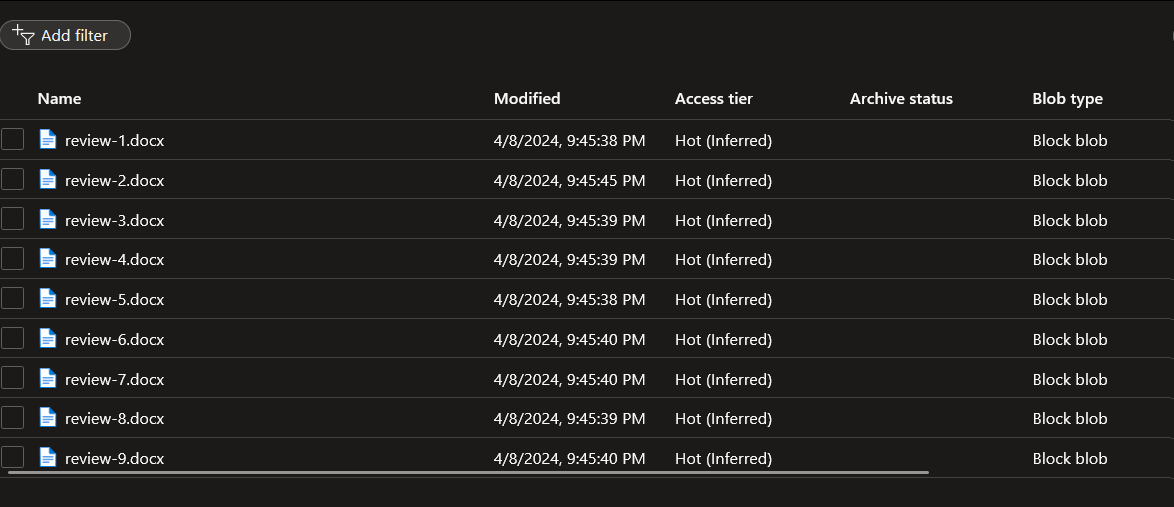Open the review-2.docx blob link

[x=115, y=180]
